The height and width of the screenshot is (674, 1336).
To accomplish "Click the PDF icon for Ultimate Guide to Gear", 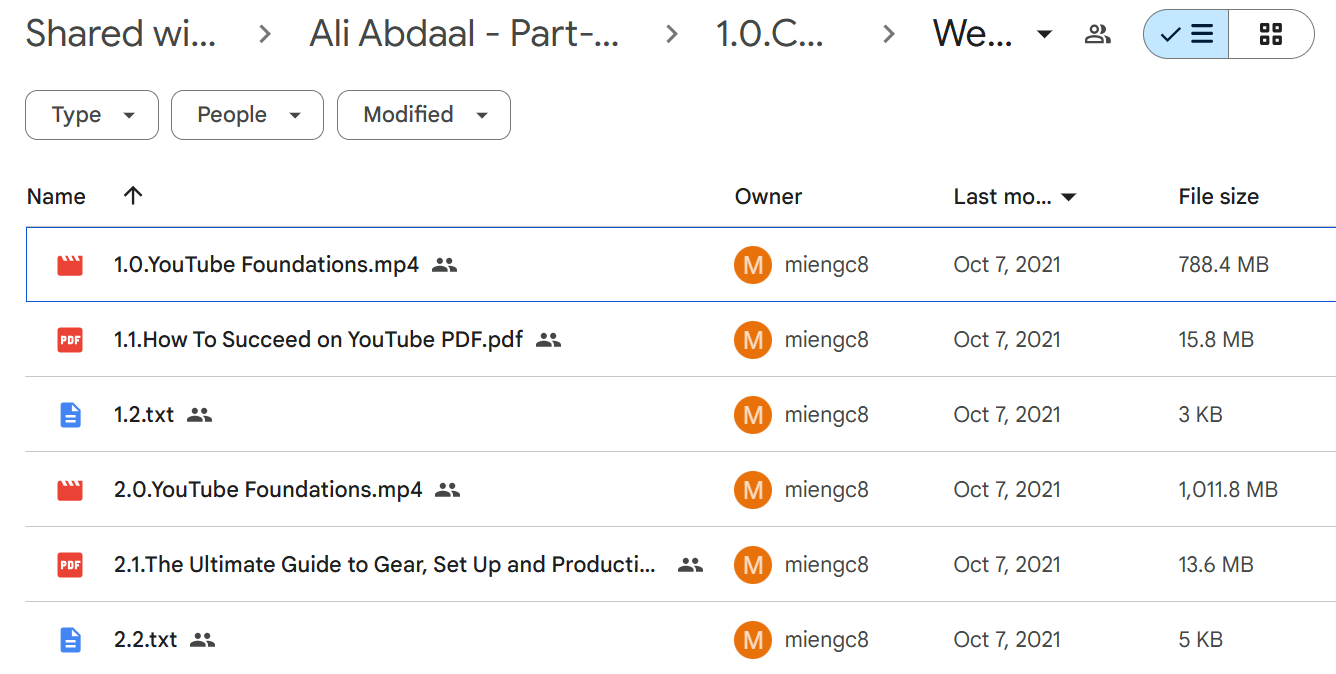I will coord(70,565).
